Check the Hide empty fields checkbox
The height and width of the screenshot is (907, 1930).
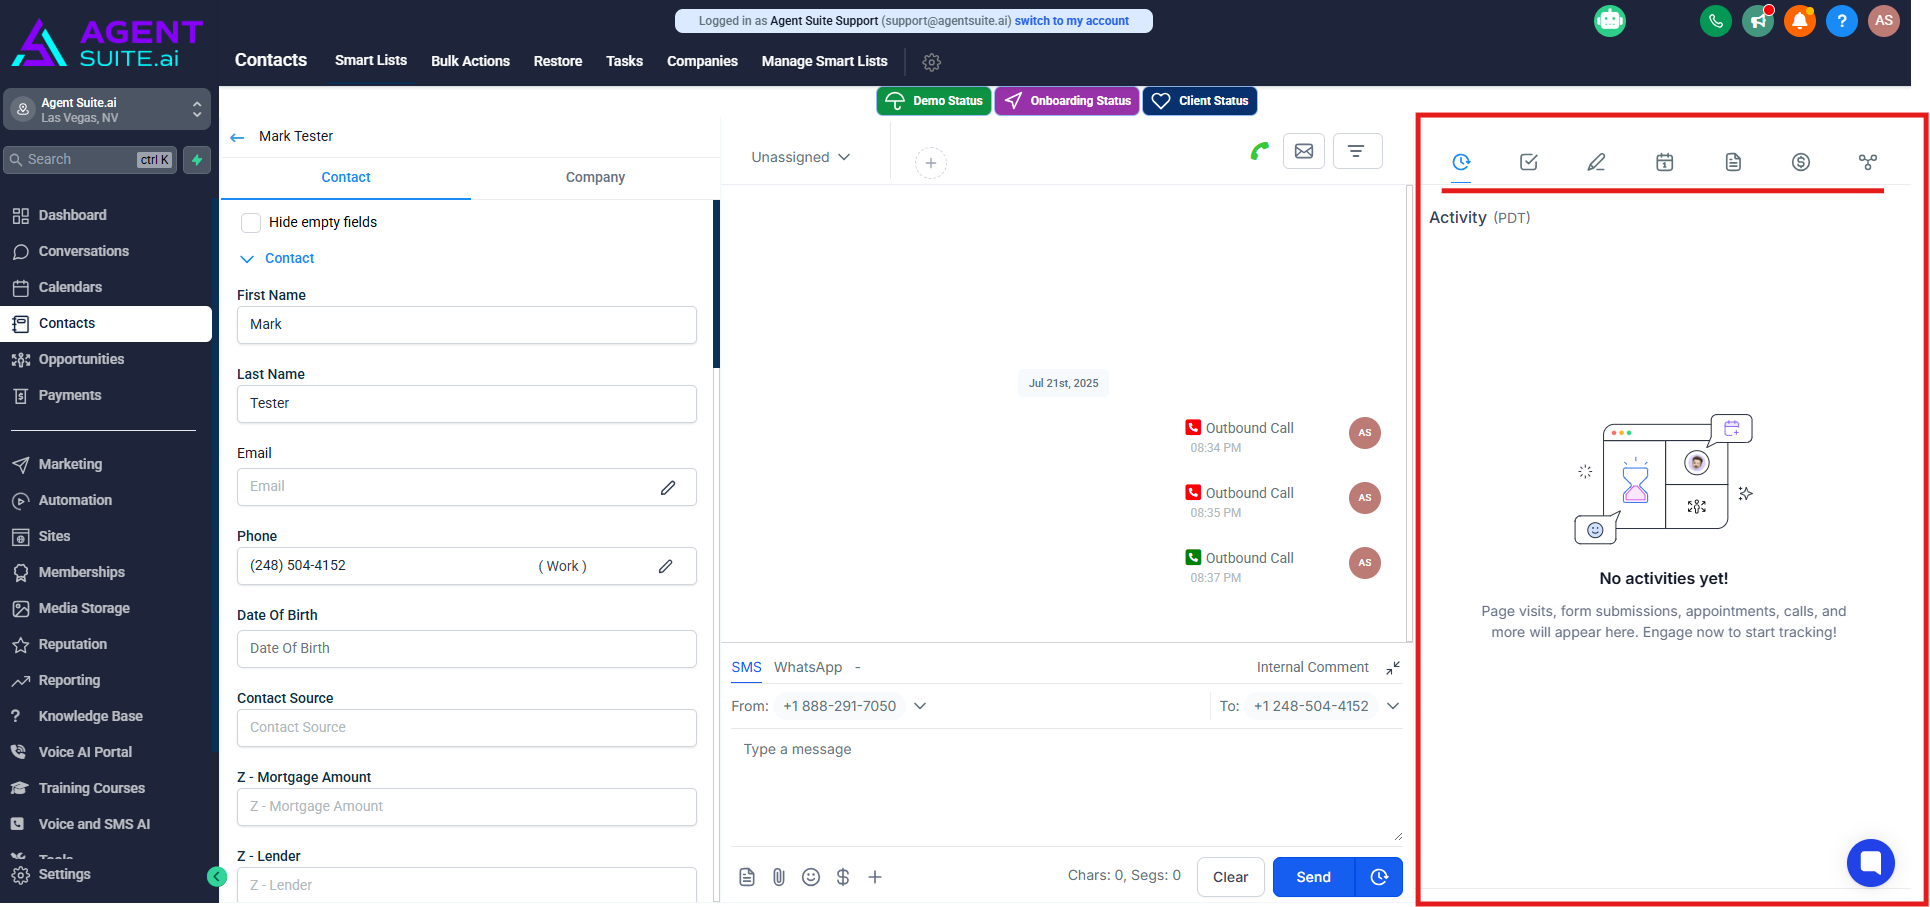(251, 223)
